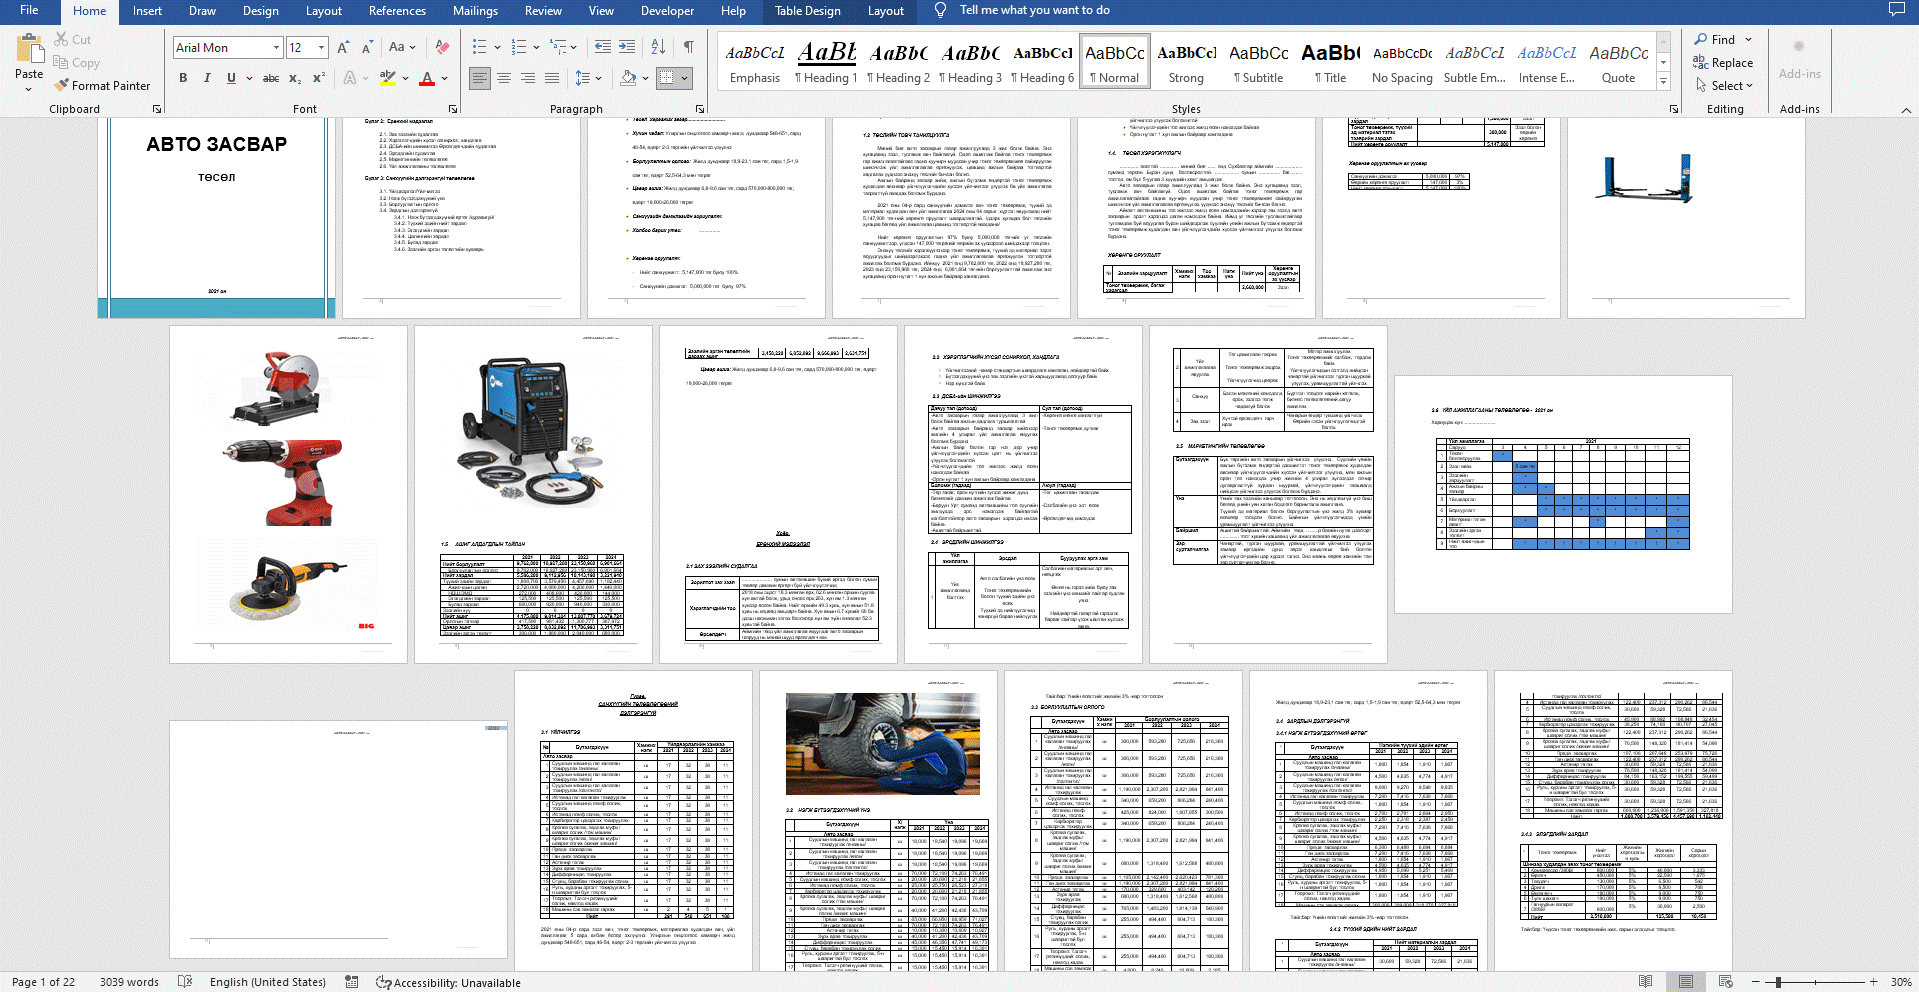Click page with welding machine image
The width and height of the screenshot is (1919, 992).
(x=533, y=494)
